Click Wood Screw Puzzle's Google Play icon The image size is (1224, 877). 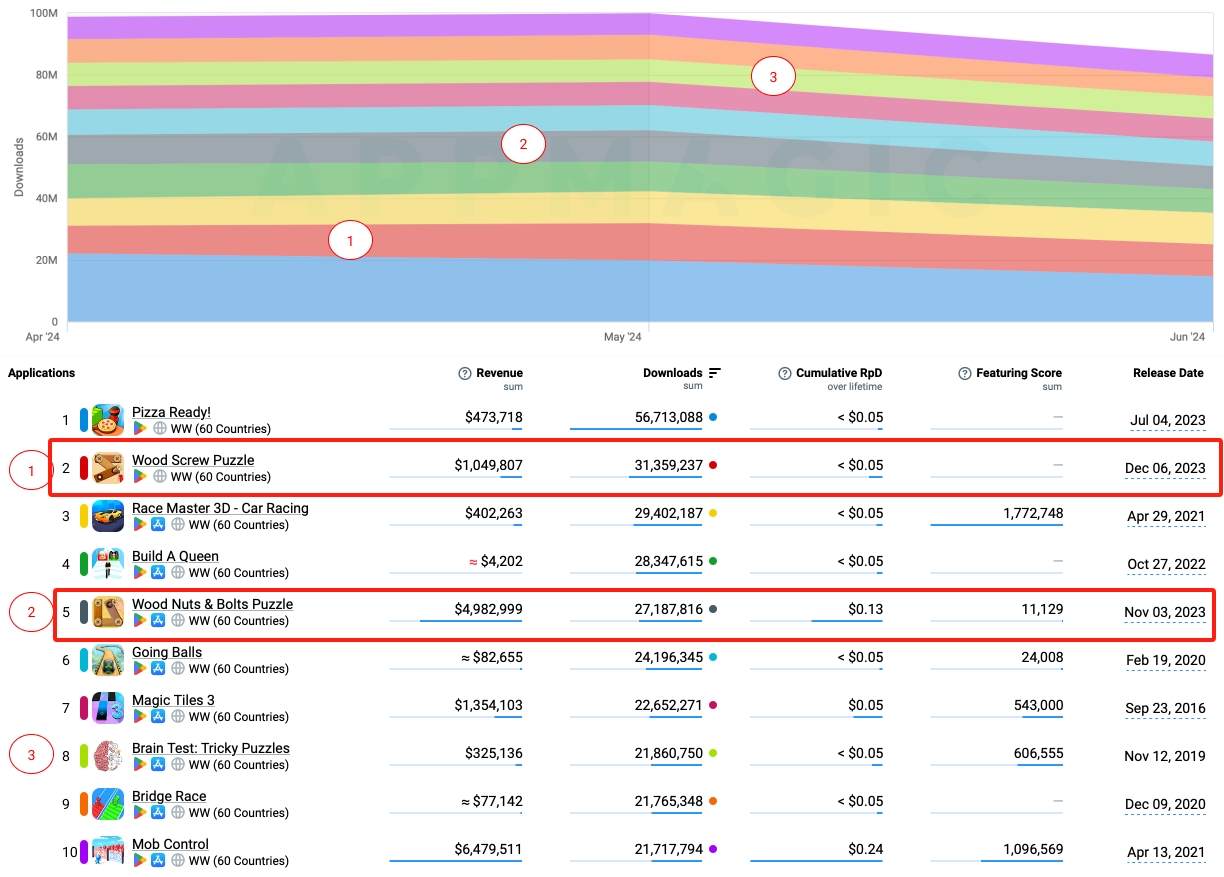(x=140, y=477)
